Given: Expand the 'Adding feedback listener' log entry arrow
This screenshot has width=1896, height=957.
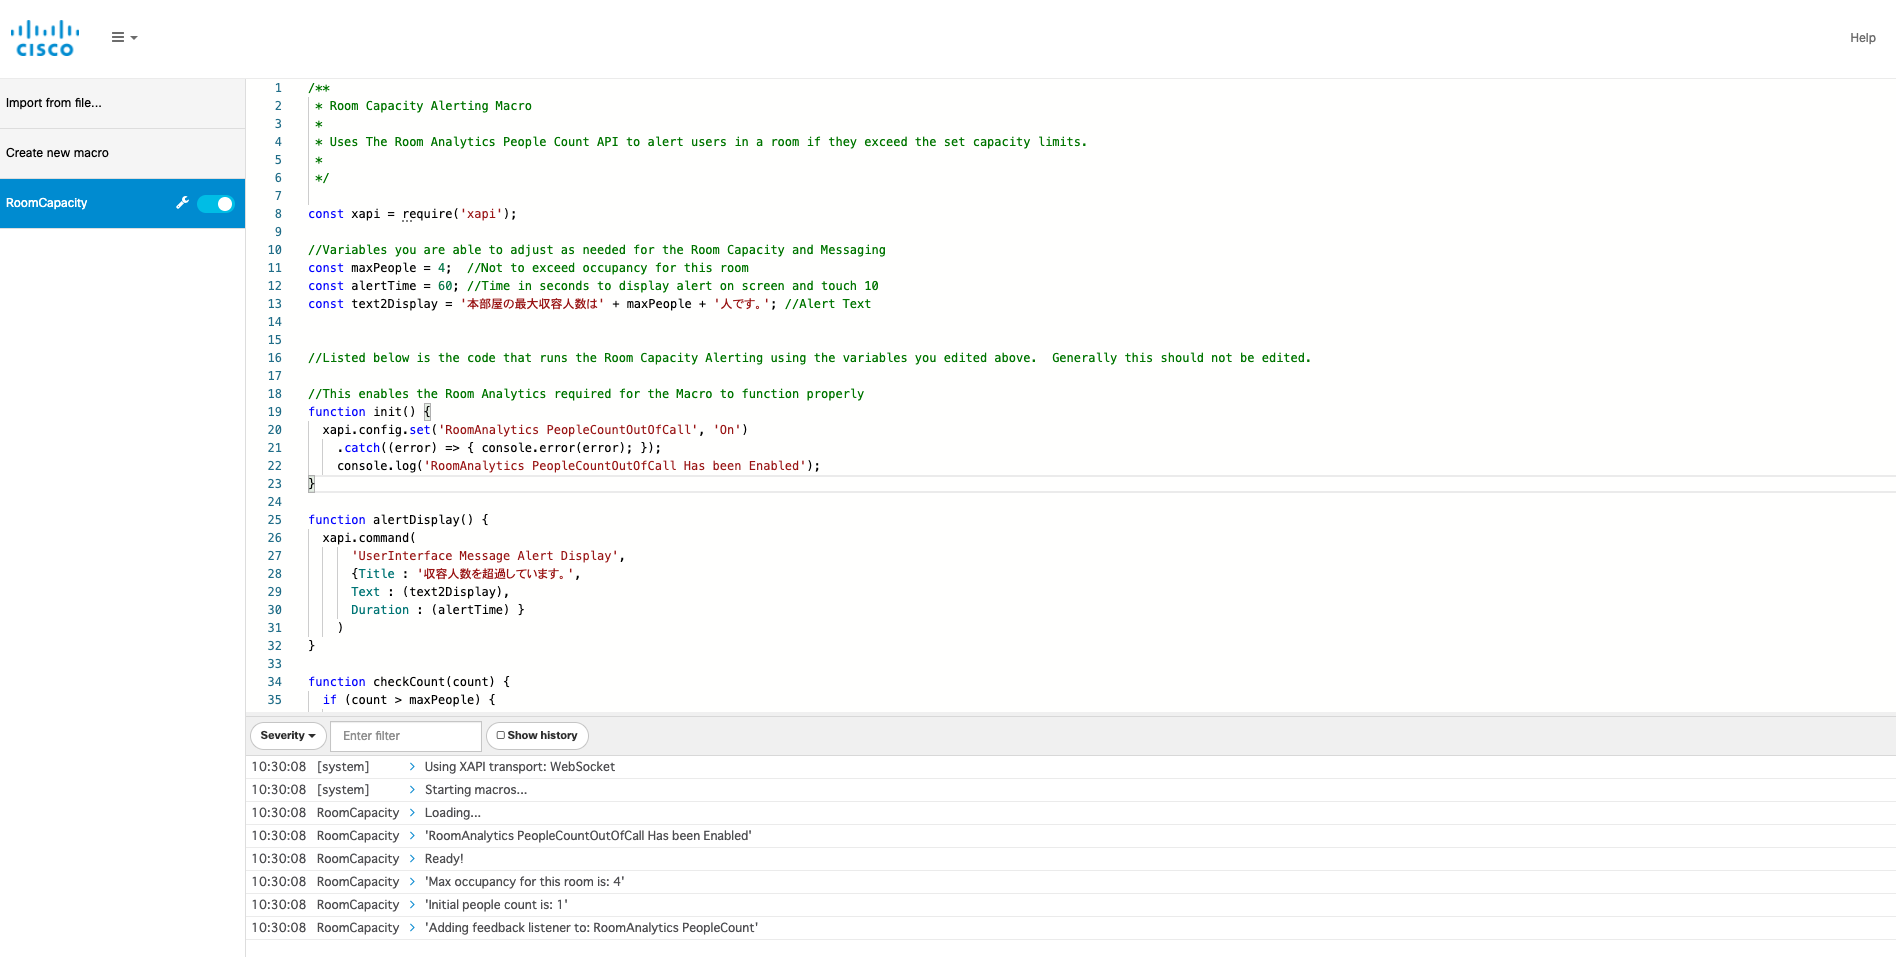Looking at the screenshot, I should 412,928.
